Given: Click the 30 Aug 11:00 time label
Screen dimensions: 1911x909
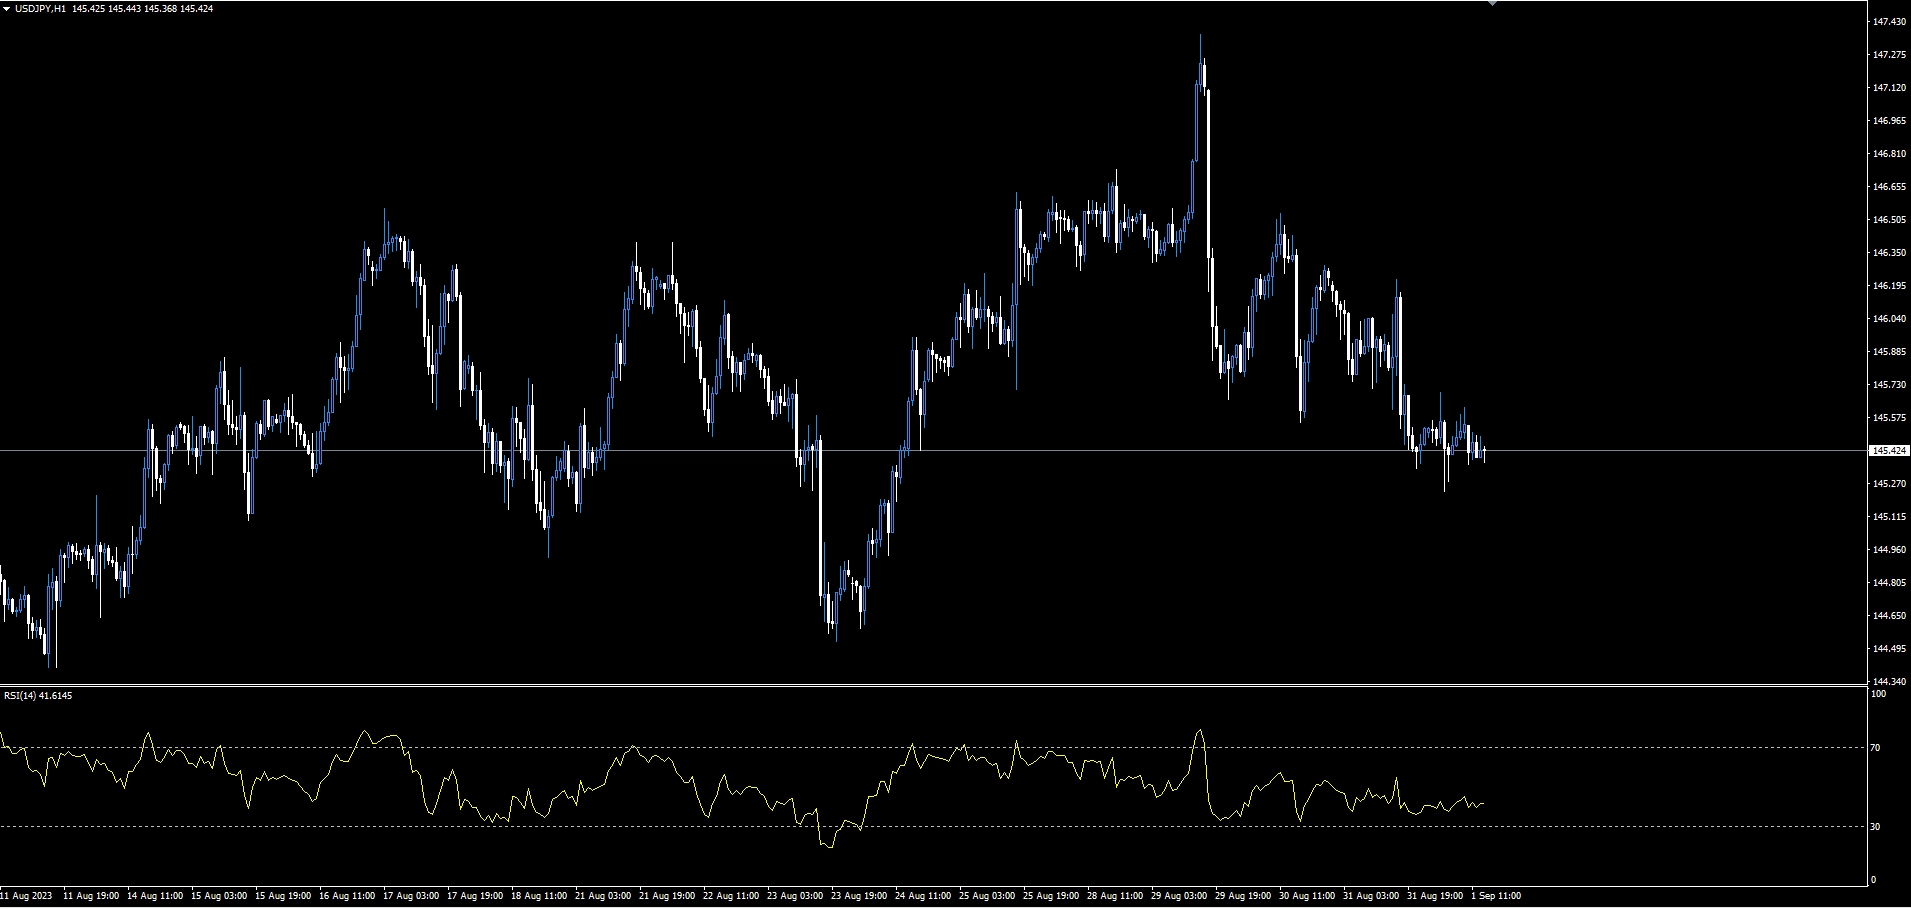Looking at the screenshot, I should [1307, 896].
